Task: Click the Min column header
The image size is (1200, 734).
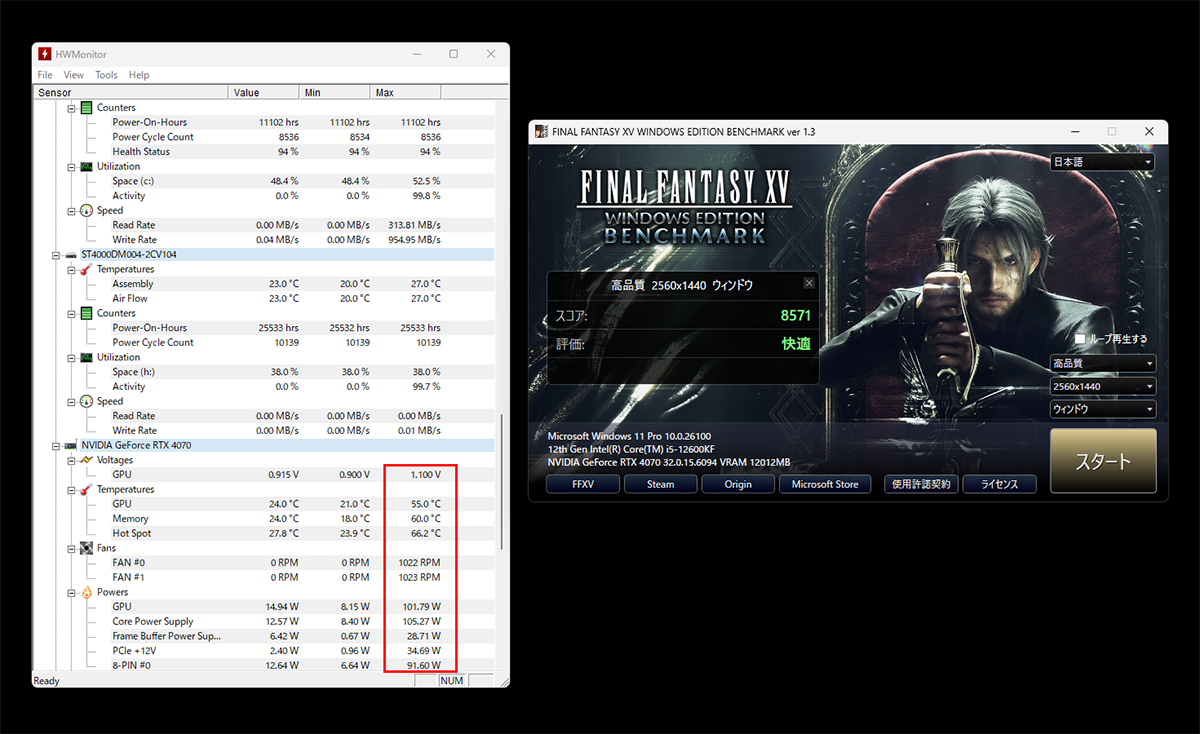Action: click(335, 93)
